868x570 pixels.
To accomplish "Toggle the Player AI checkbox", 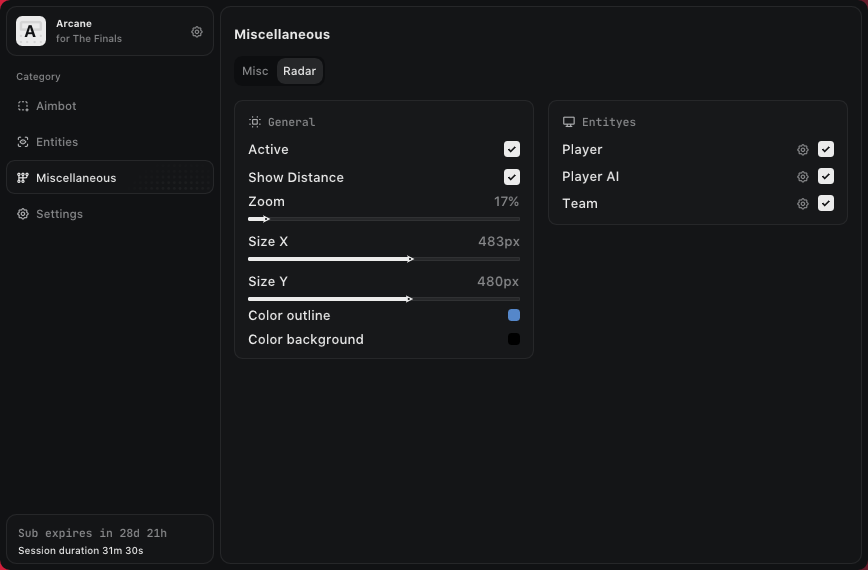I will 826,176.
